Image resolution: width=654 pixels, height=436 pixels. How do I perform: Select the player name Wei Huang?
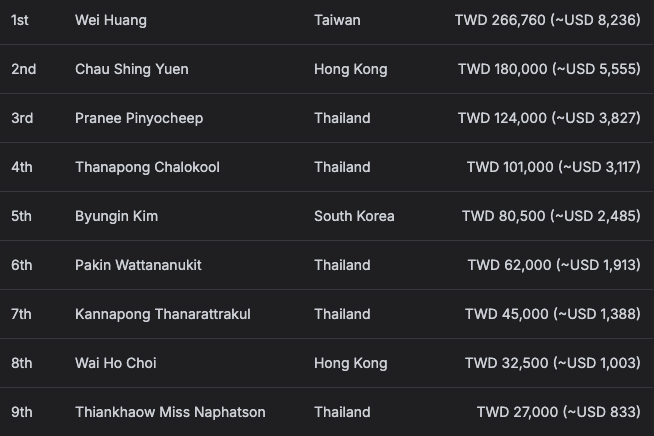(111, 20)
